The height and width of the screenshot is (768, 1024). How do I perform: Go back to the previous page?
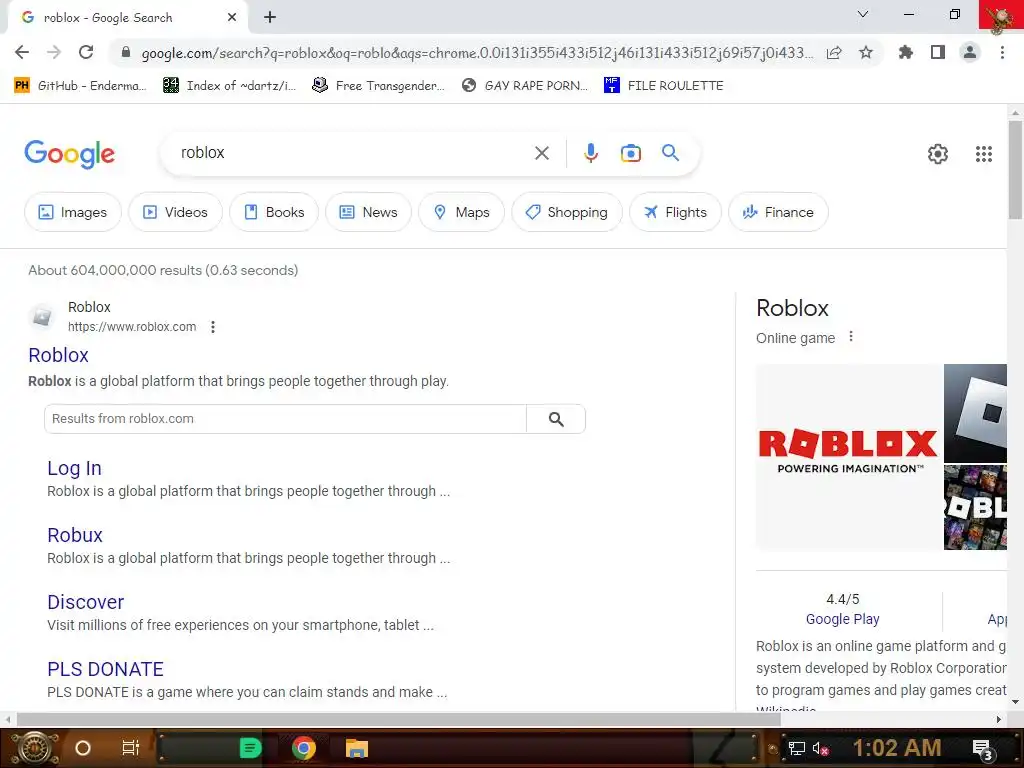pyautogui.click(x=22, y=52)
